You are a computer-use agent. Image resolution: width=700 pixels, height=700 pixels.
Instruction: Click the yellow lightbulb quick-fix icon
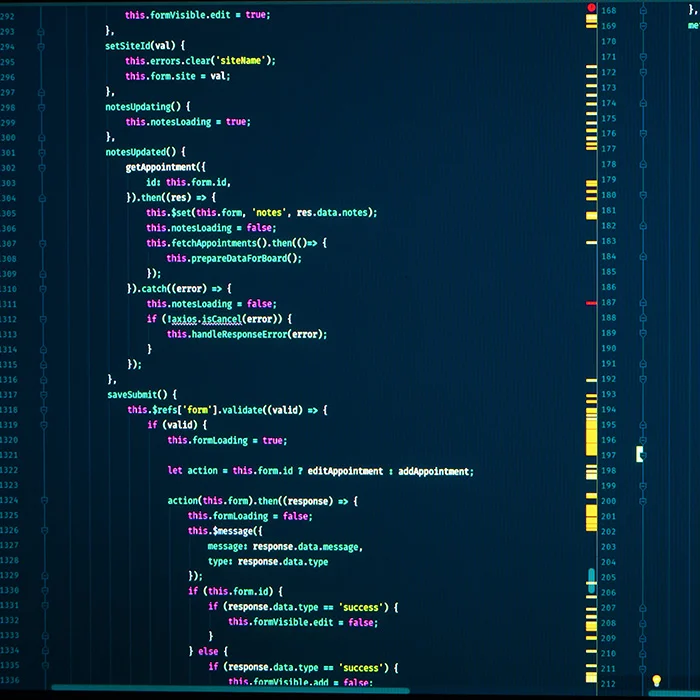(x=657, y=681)
